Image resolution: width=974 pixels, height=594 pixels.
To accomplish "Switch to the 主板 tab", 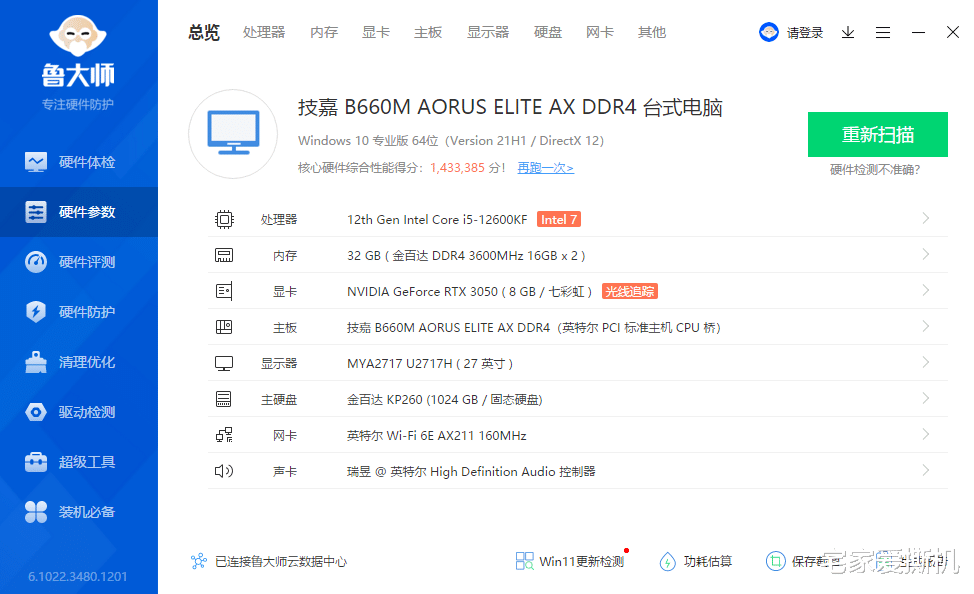I will click(x=427, y=32).
